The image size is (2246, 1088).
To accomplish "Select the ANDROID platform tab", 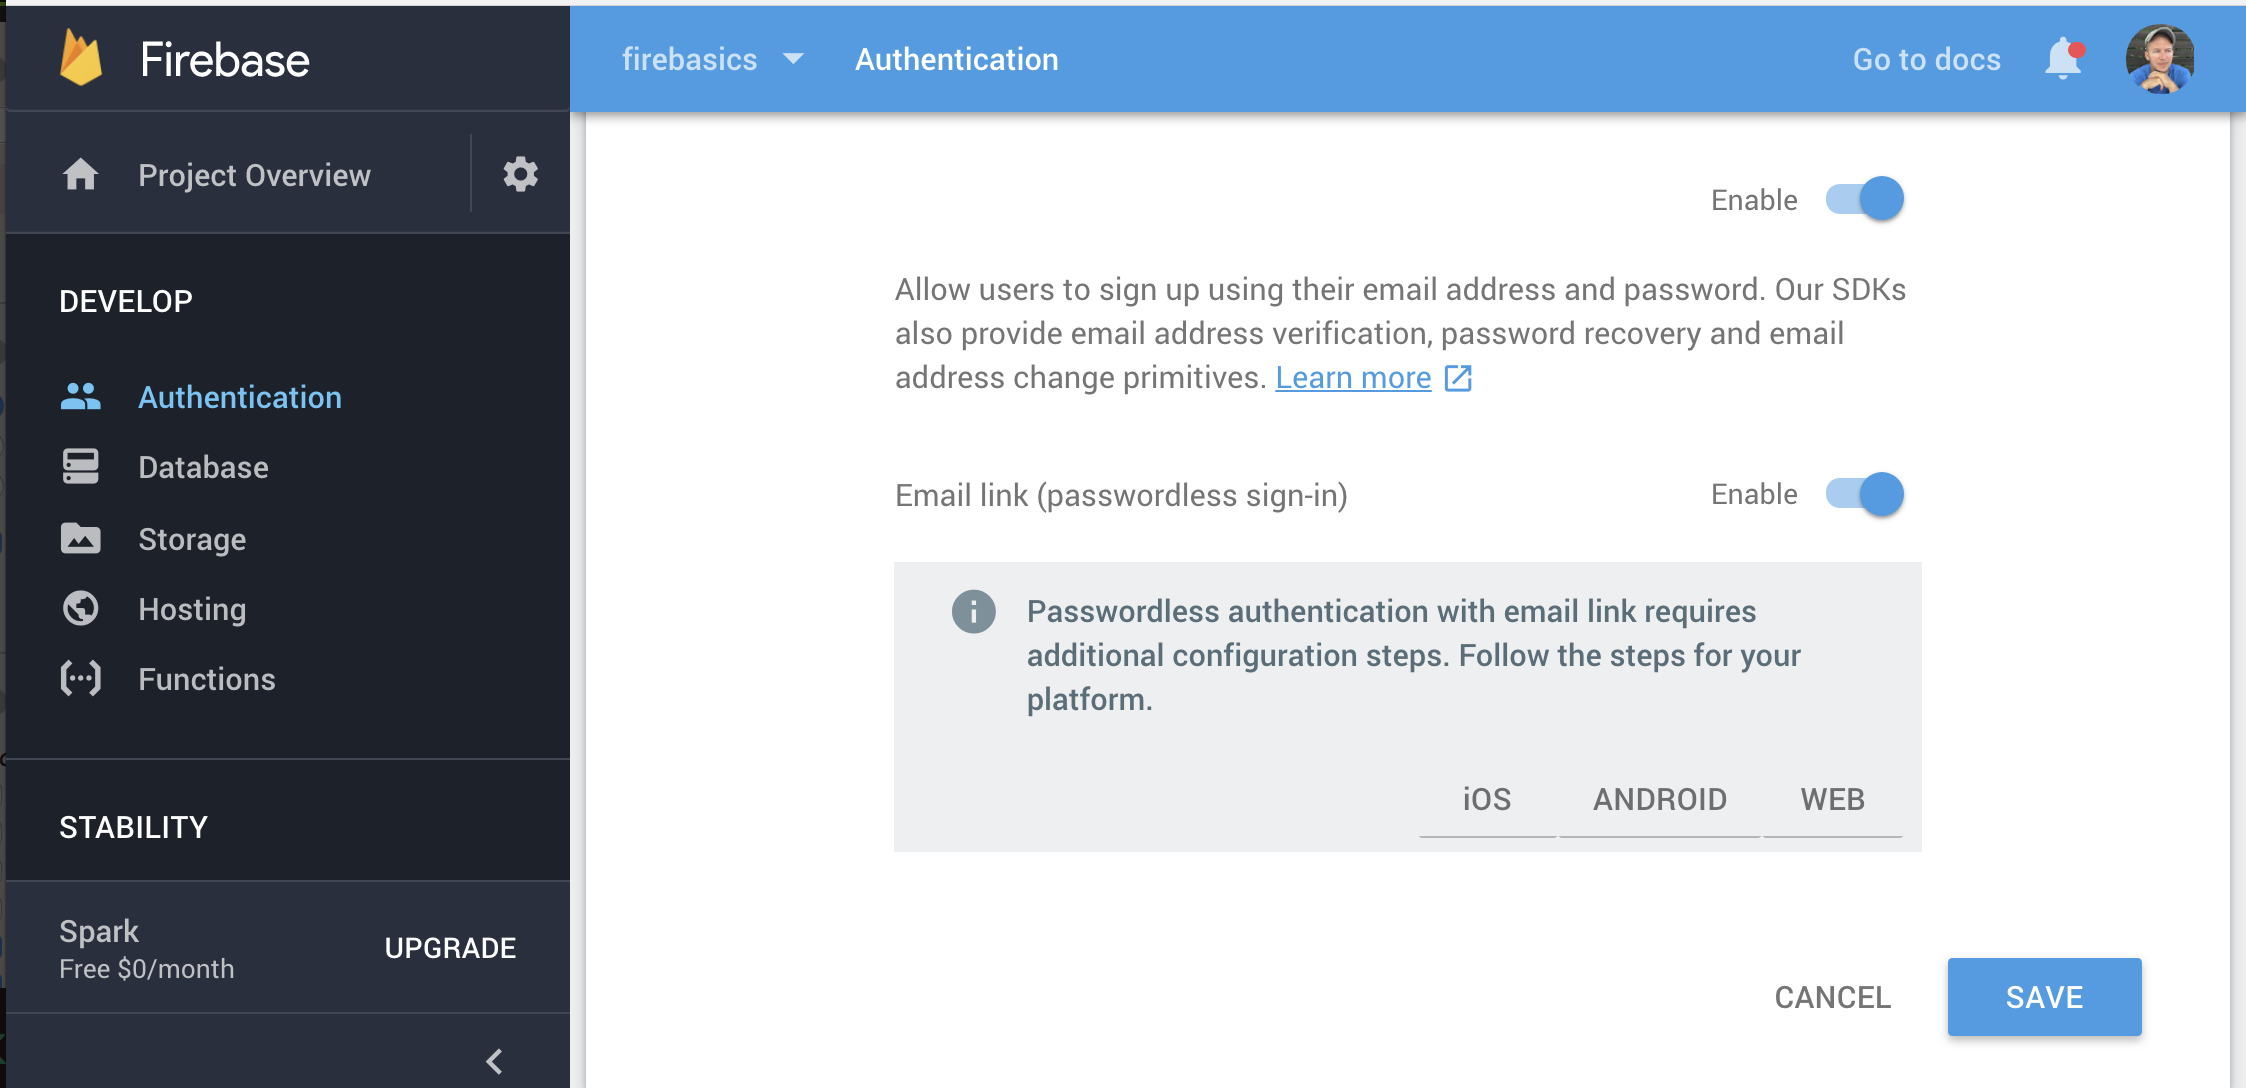I will point(1659,799).
